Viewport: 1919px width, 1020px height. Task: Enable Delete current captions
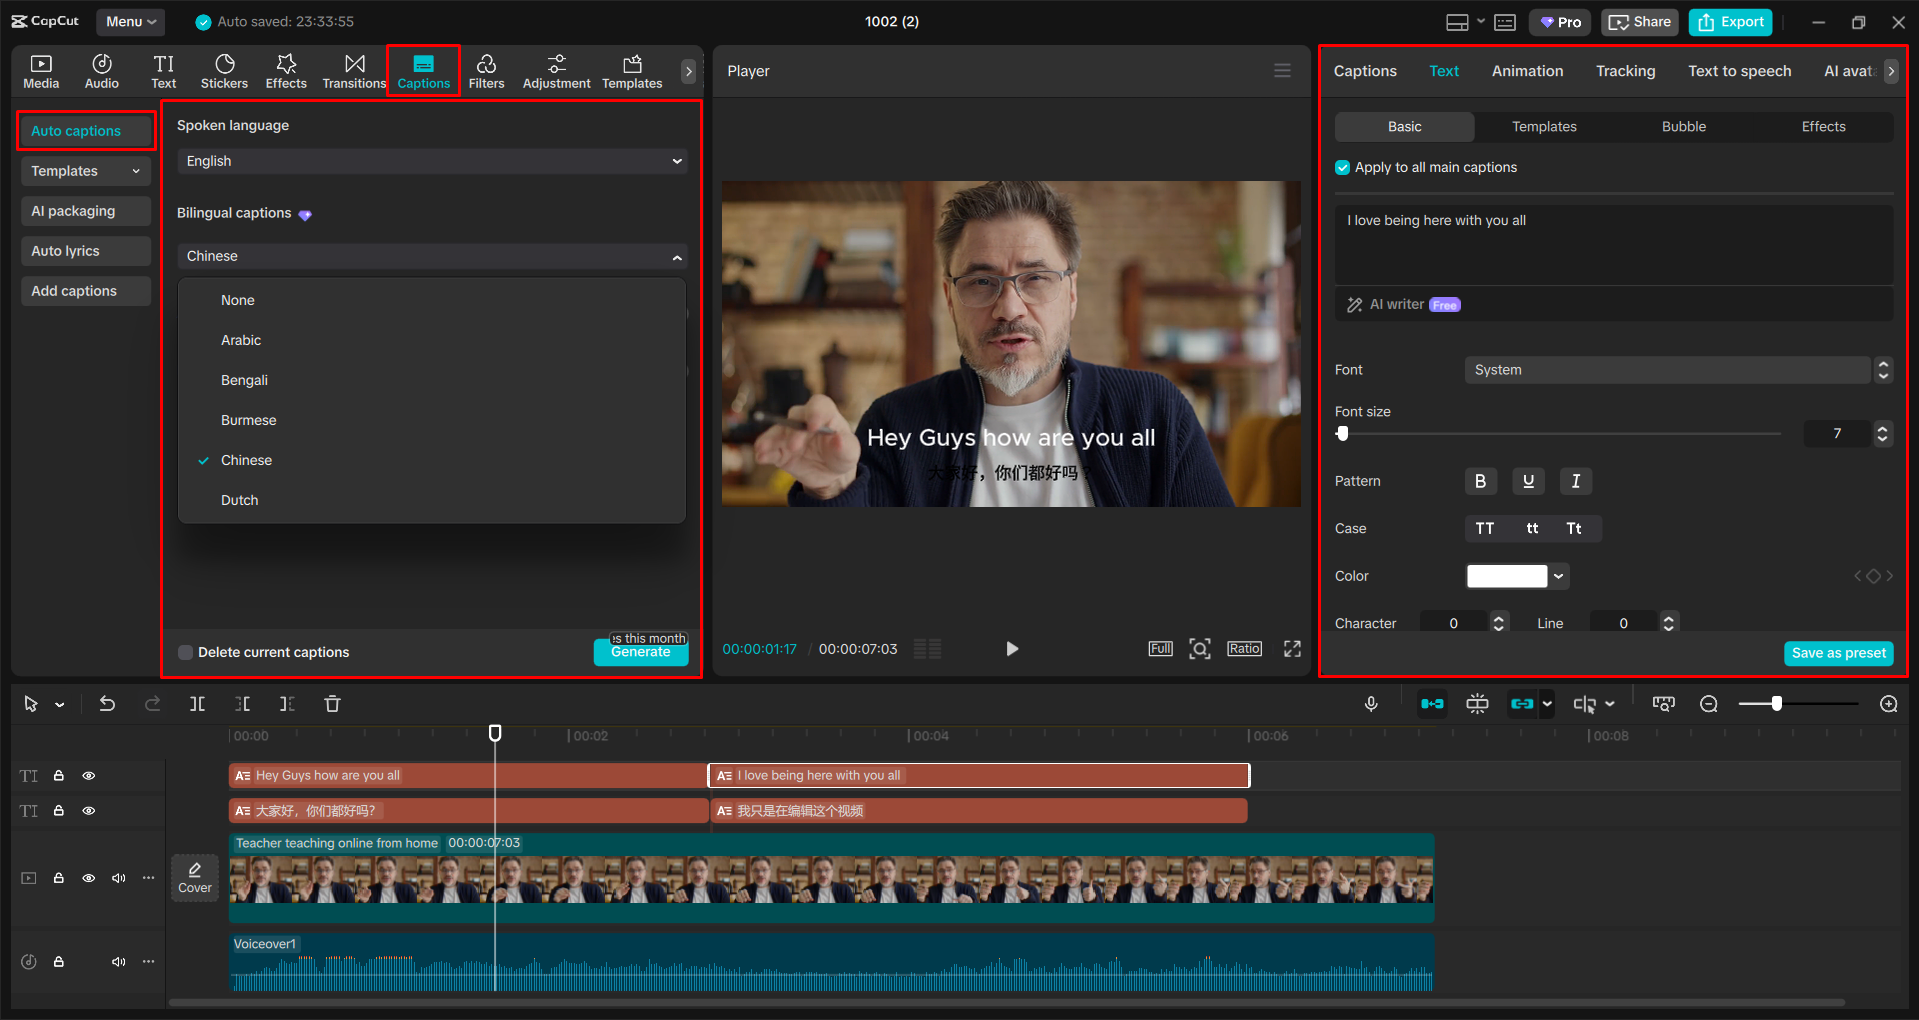pos(185,652)
